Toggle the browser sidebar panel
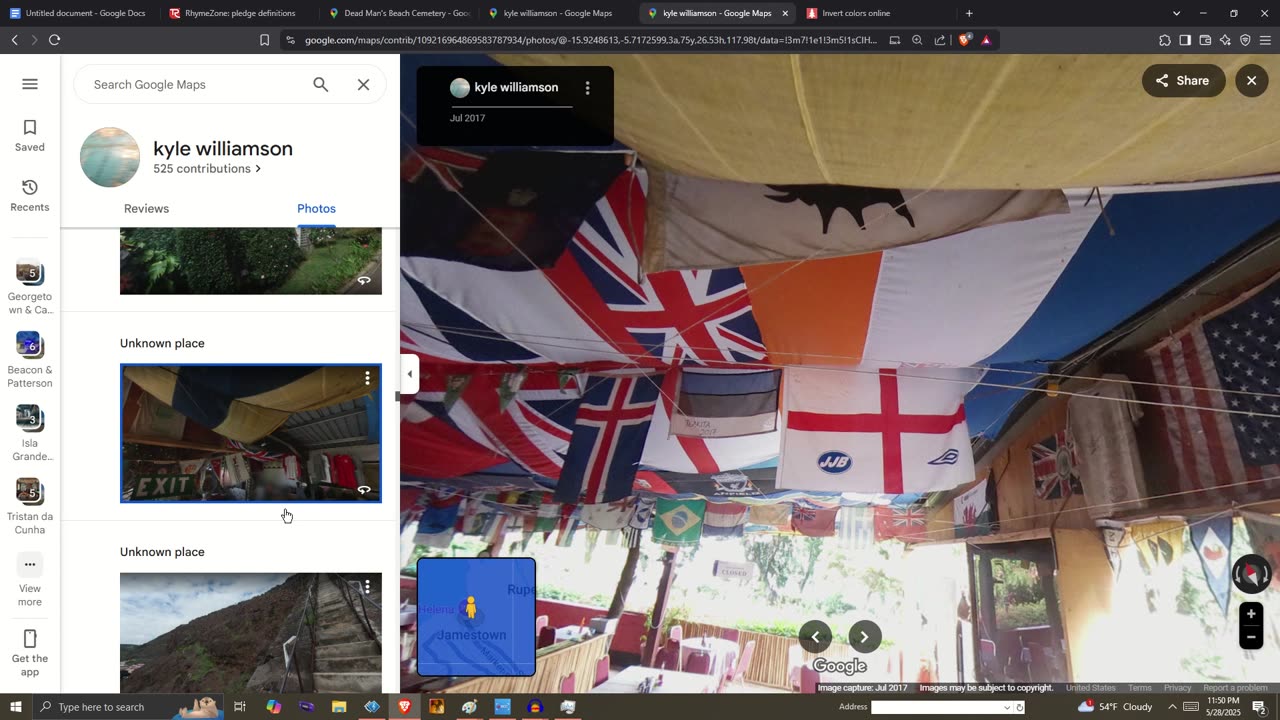This screenshot has width=1280, height=720. pyautogui.click(x=1185, y=40)
